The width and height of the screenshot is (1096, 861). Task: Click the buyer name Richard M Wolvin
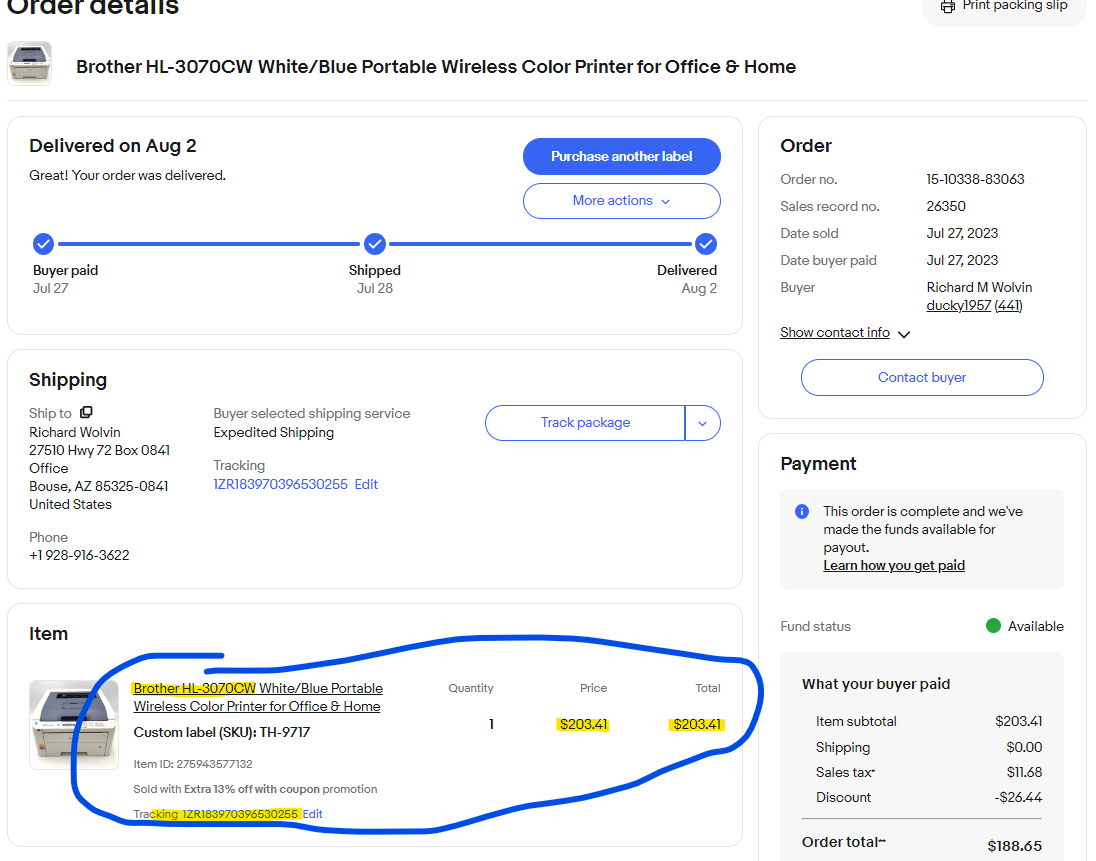(979, 287)
